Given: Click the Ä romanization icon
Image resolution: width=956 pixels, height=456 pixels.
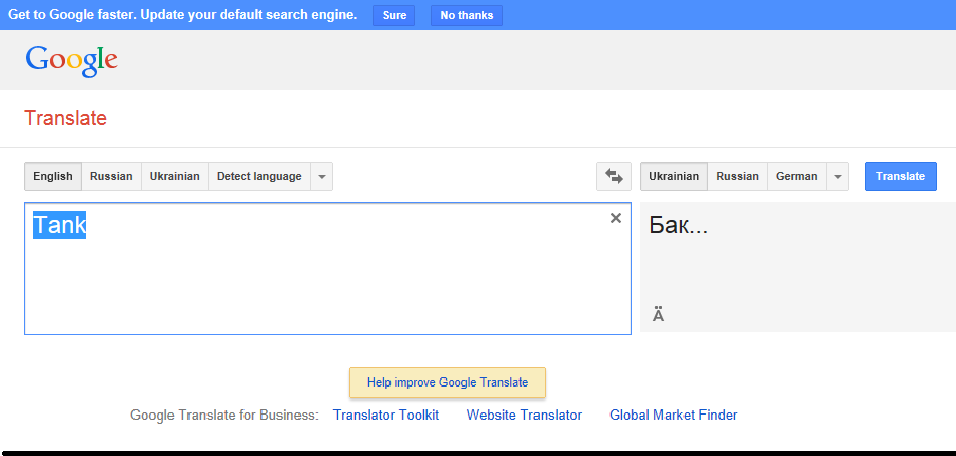Looking at the screenshot, I should [x=658, y=315].
